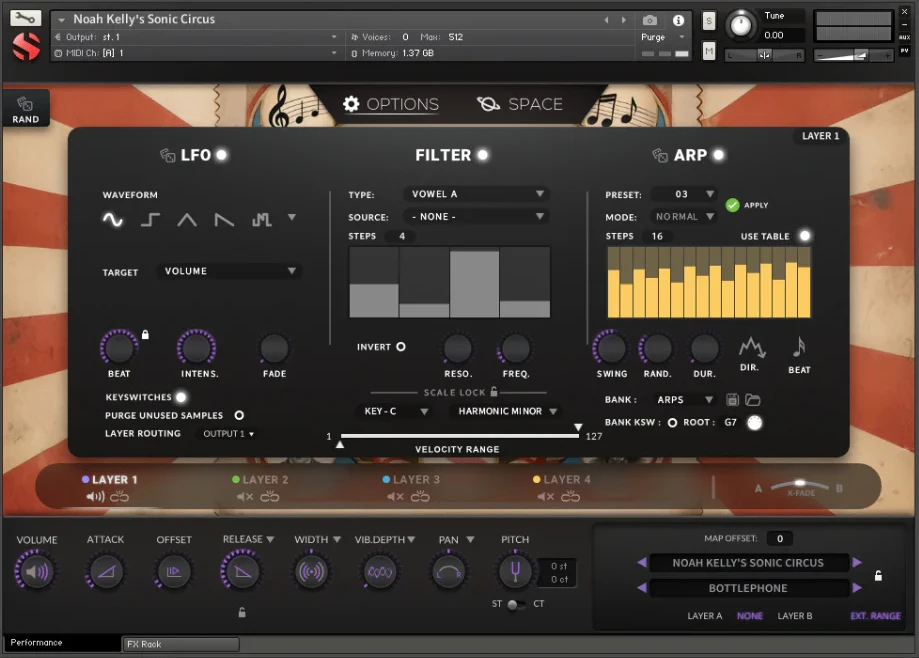Select LAYER B assignment
919x658 pixels.
coord(795,616)
